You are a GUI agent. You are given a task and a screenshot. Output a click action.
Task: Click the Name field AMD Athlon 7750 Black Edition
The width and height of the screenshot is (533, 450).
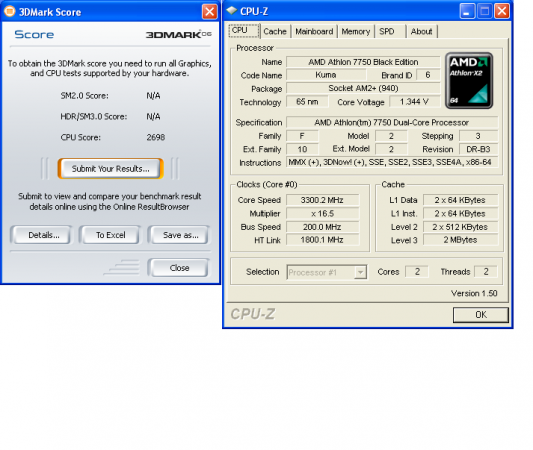(x=363, y=62)
